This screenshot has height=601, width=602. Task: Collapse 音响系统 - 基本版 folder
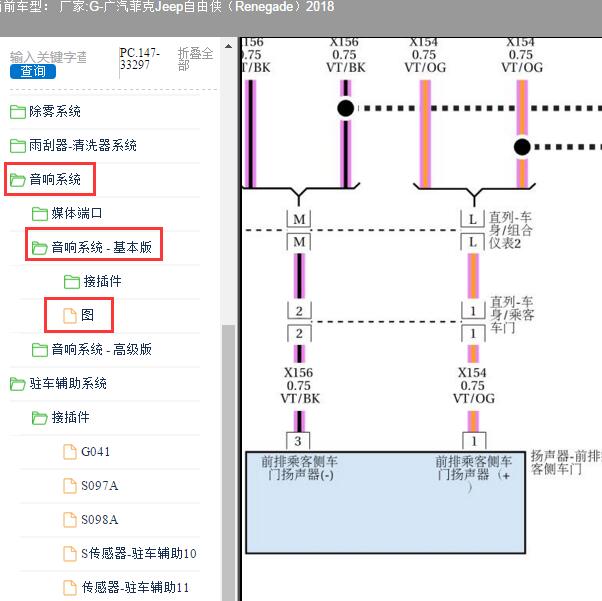(x=102, y=247)
